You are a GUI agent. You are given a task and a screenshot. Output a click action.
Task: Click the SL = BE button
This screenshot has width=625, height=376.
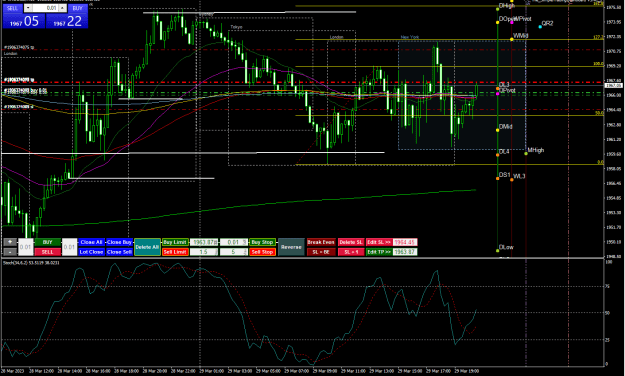click(321, 252)
